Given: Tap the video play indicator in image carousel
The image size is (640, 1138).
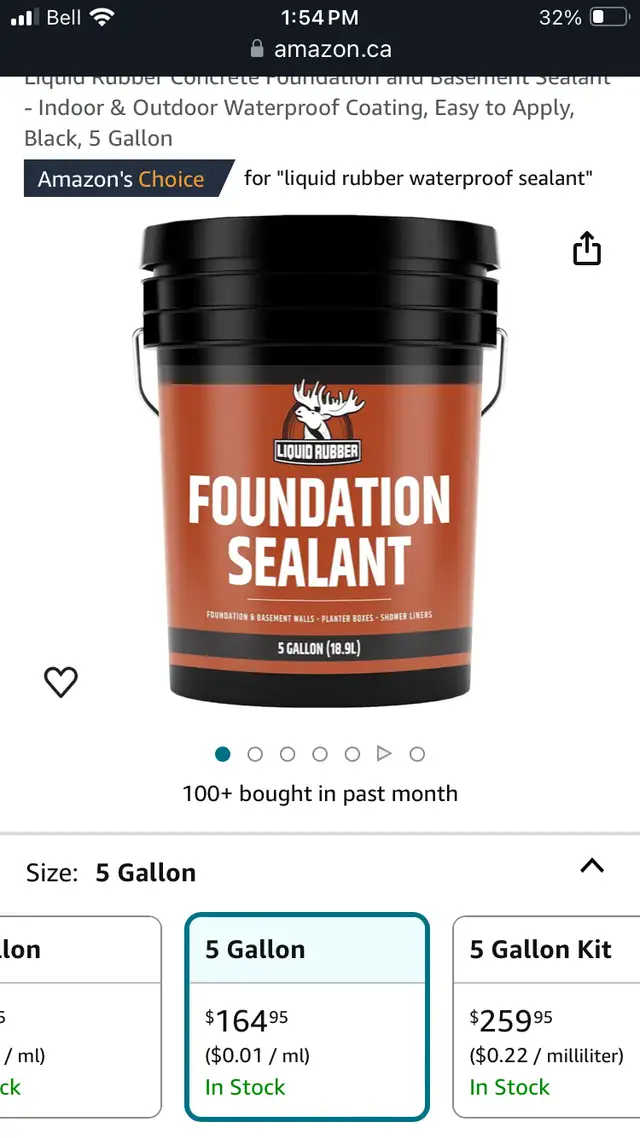Looking at the screenshot, I should point(384,754).
